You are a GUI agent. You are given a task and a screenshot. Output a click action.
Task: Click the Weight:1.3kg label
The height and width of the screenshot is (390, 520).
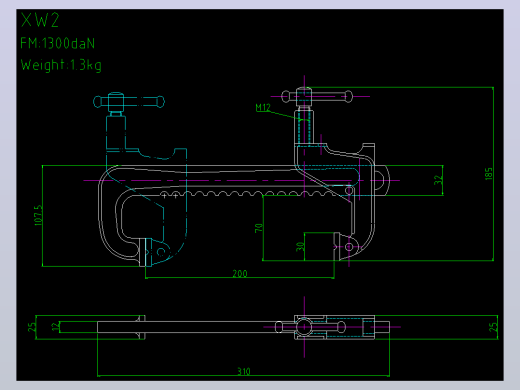coord(61,65)
